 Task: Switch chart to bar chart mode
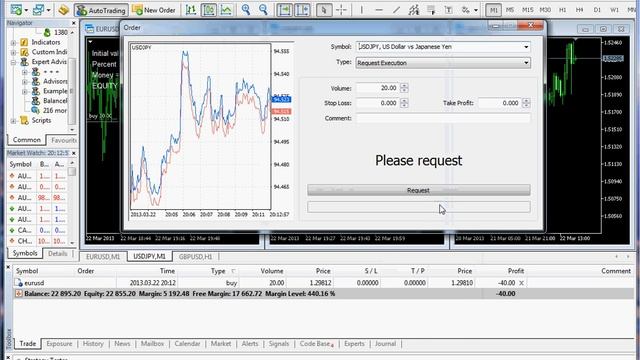tap(191, 10)
